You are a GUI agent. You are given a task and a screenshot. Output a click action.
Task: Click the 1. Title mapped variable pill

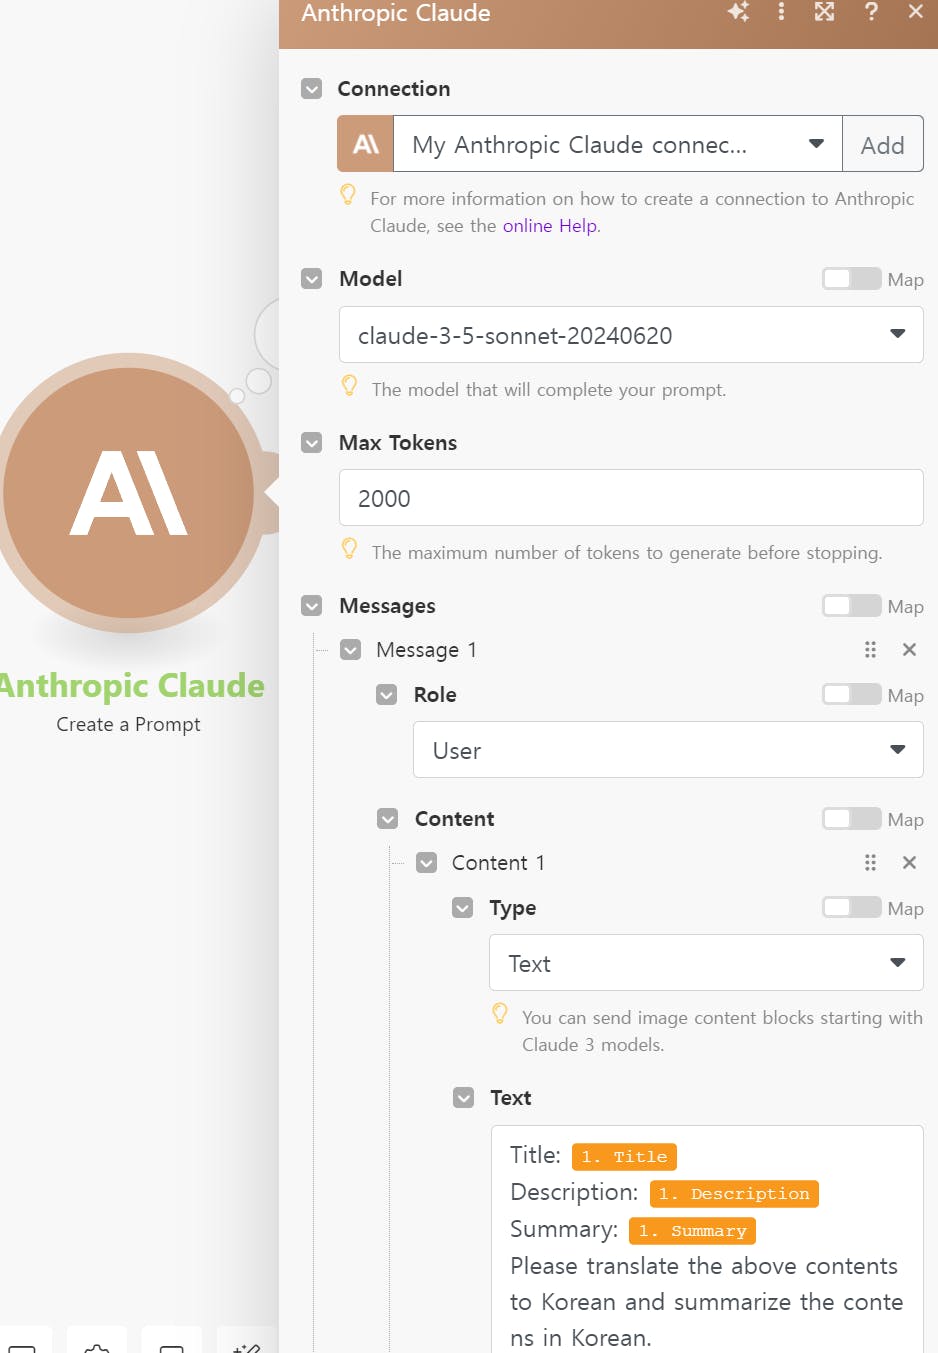[624, 1157]
